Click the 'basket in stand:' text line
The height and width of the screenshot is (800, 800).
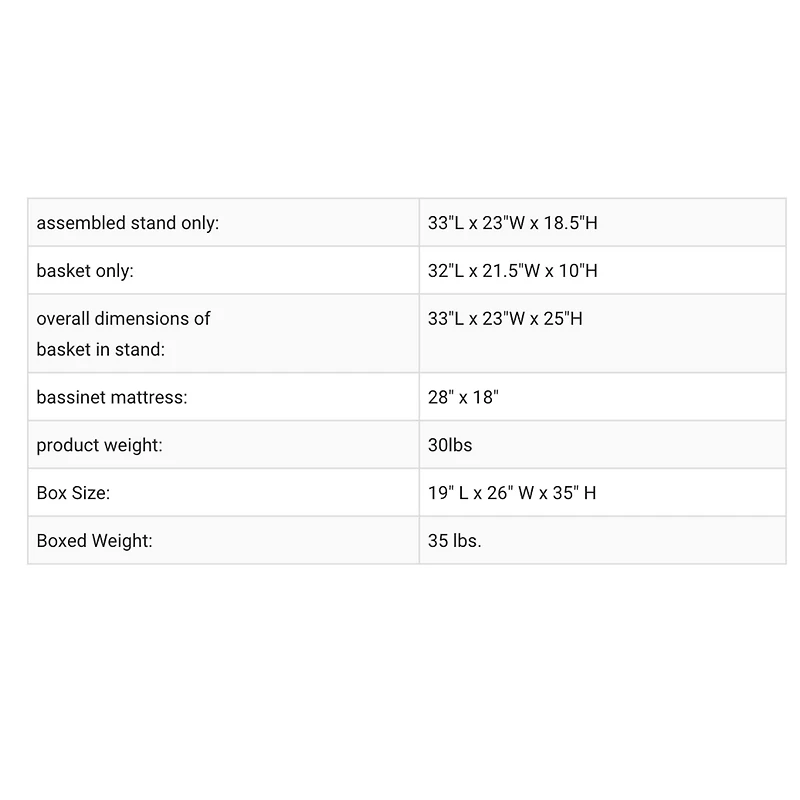click(100, 350)
